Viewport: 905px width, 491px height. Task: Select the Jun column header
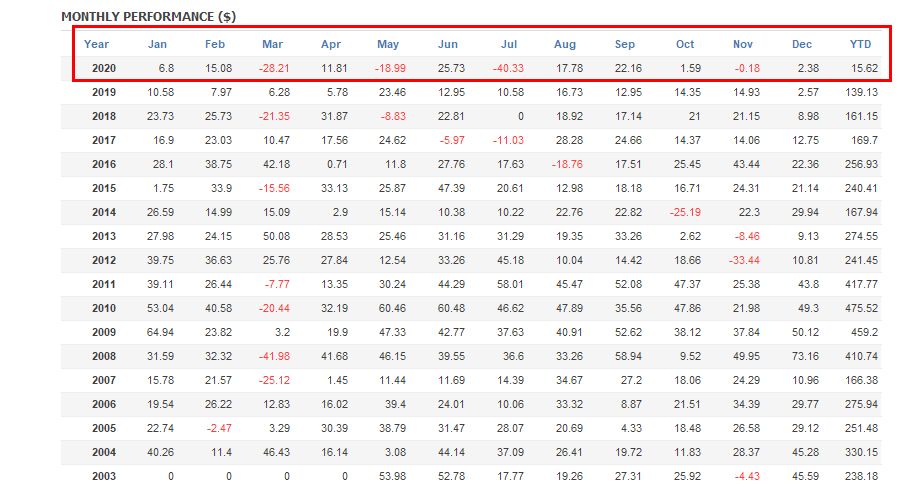447,44
